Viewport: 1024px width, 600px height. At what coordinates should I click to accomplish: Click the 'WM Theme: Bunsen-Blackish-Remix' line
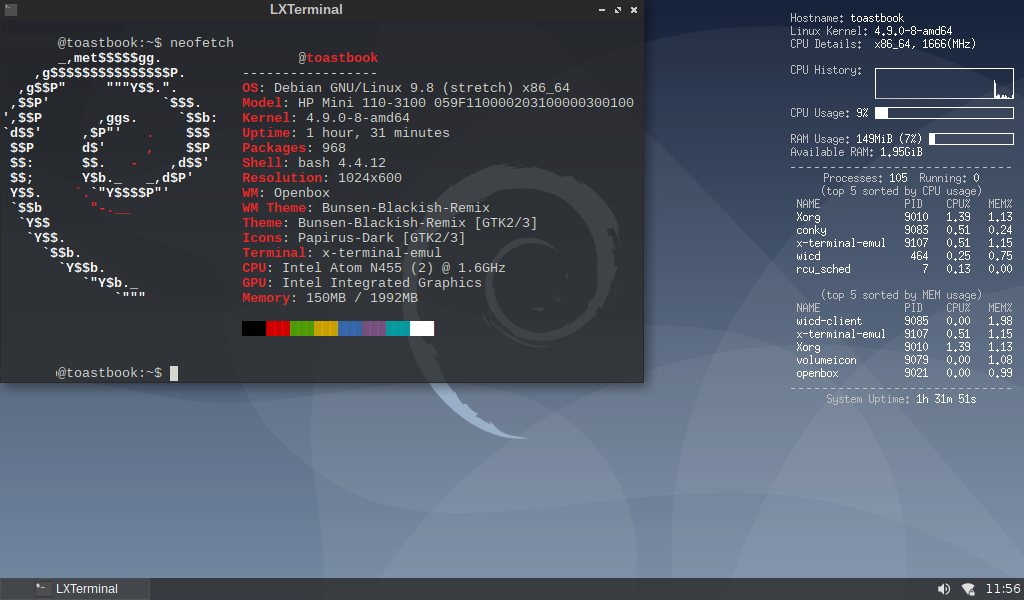click(x=366, y=208)
